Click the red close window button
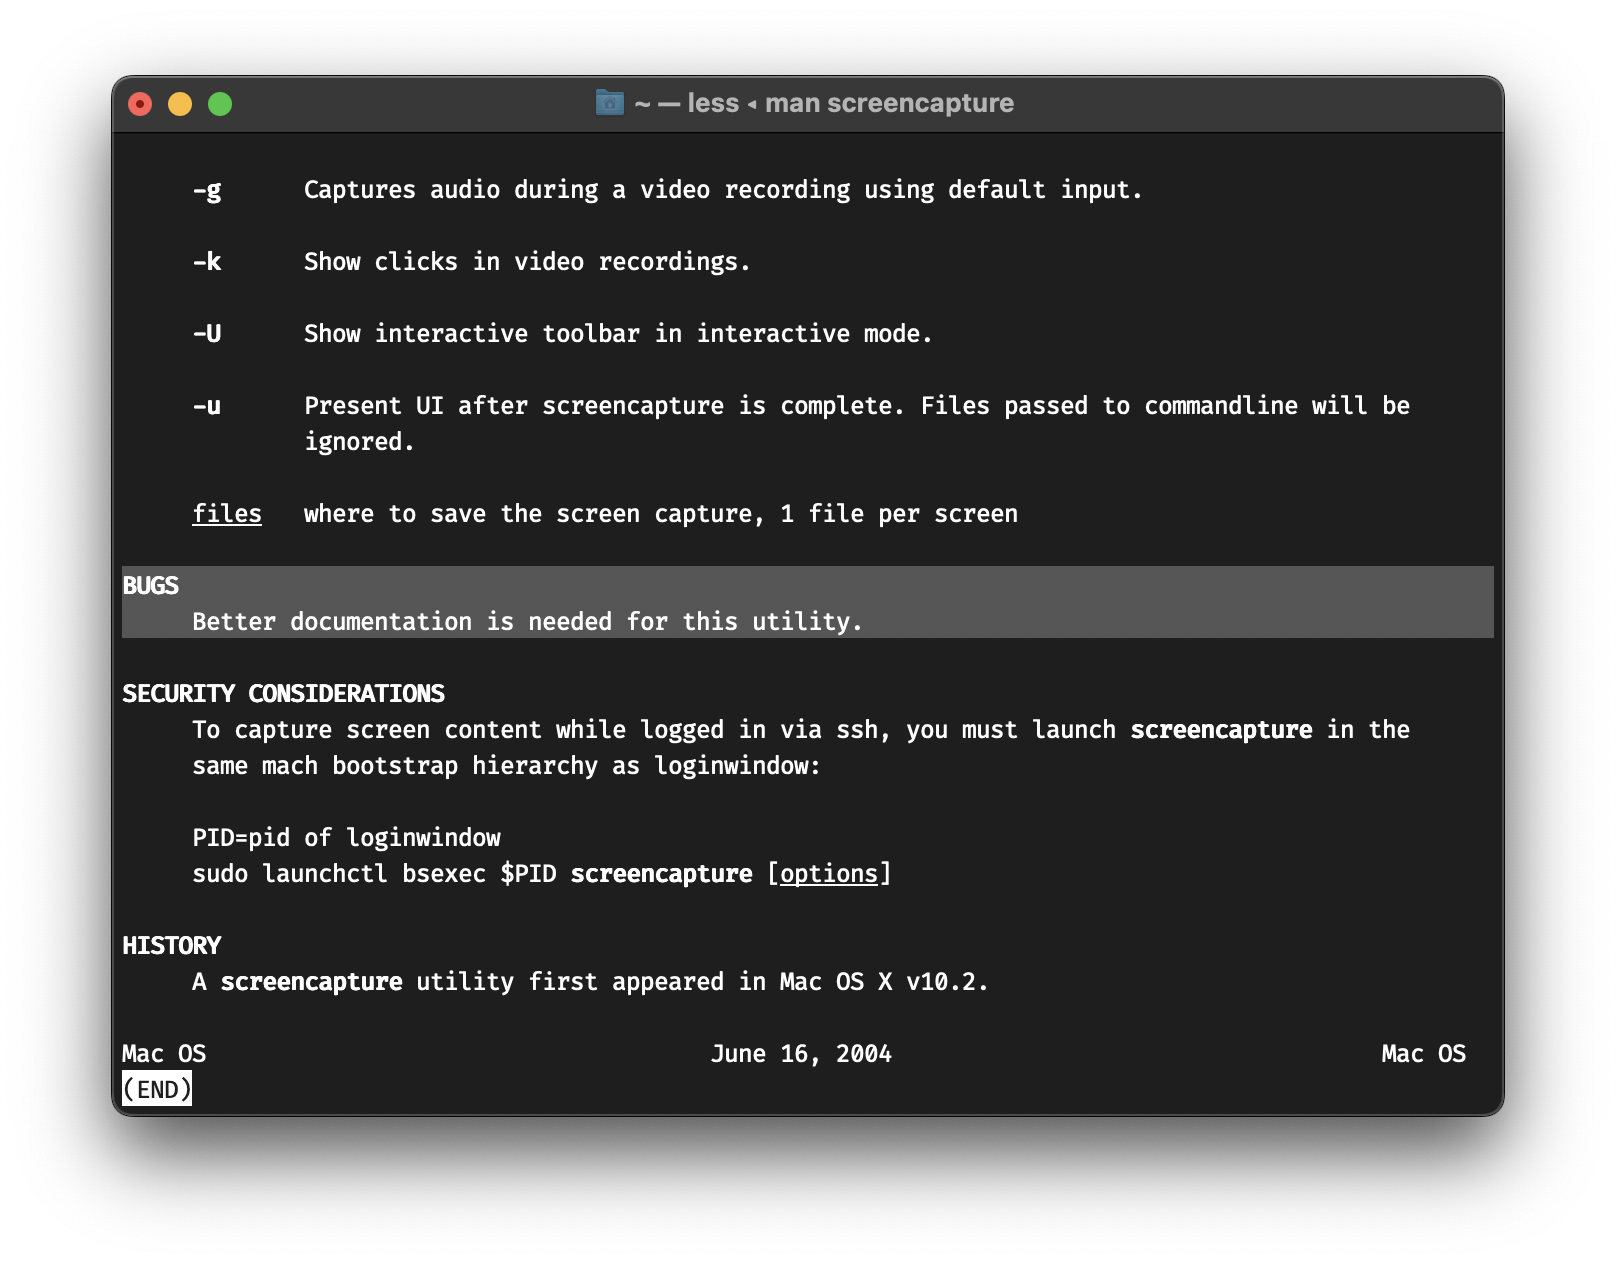 tap(140, 104)
